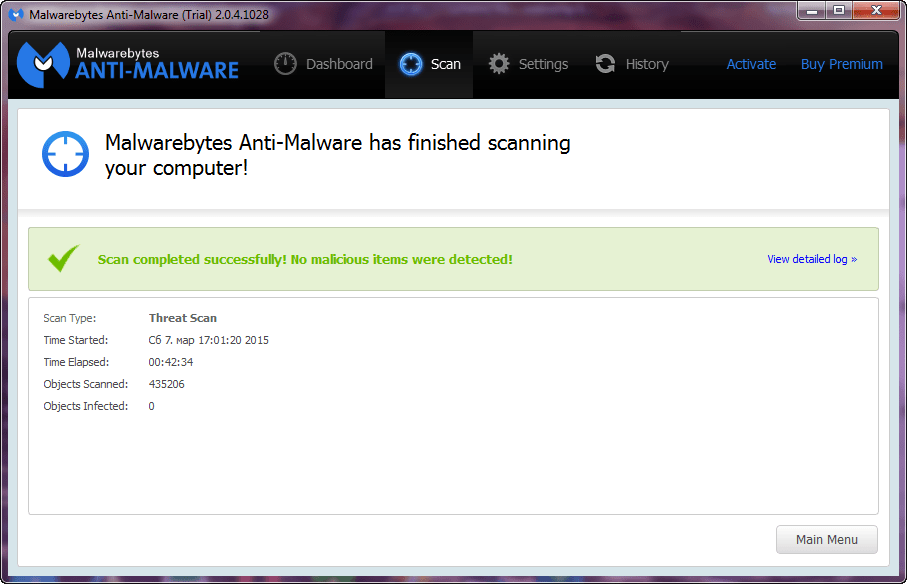Image resolution: width=907 pixels, height=584 pixels.
Task: Switch to the Scan tab
Action: [429, 64]
